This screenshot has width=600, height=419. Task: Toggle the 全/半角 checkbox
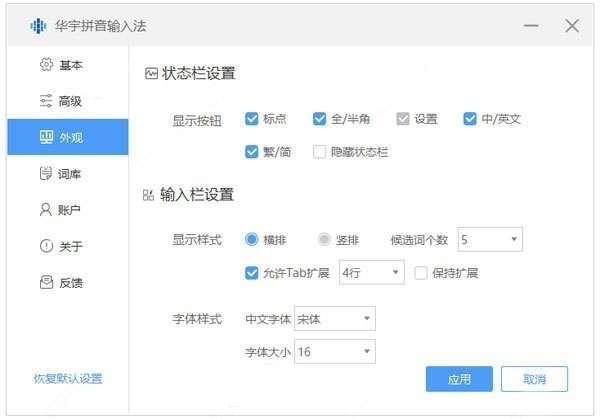click(x=319, y=119)
